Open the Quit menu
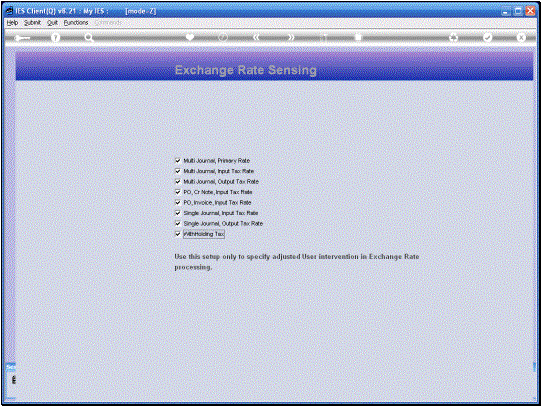 (52, 23)
